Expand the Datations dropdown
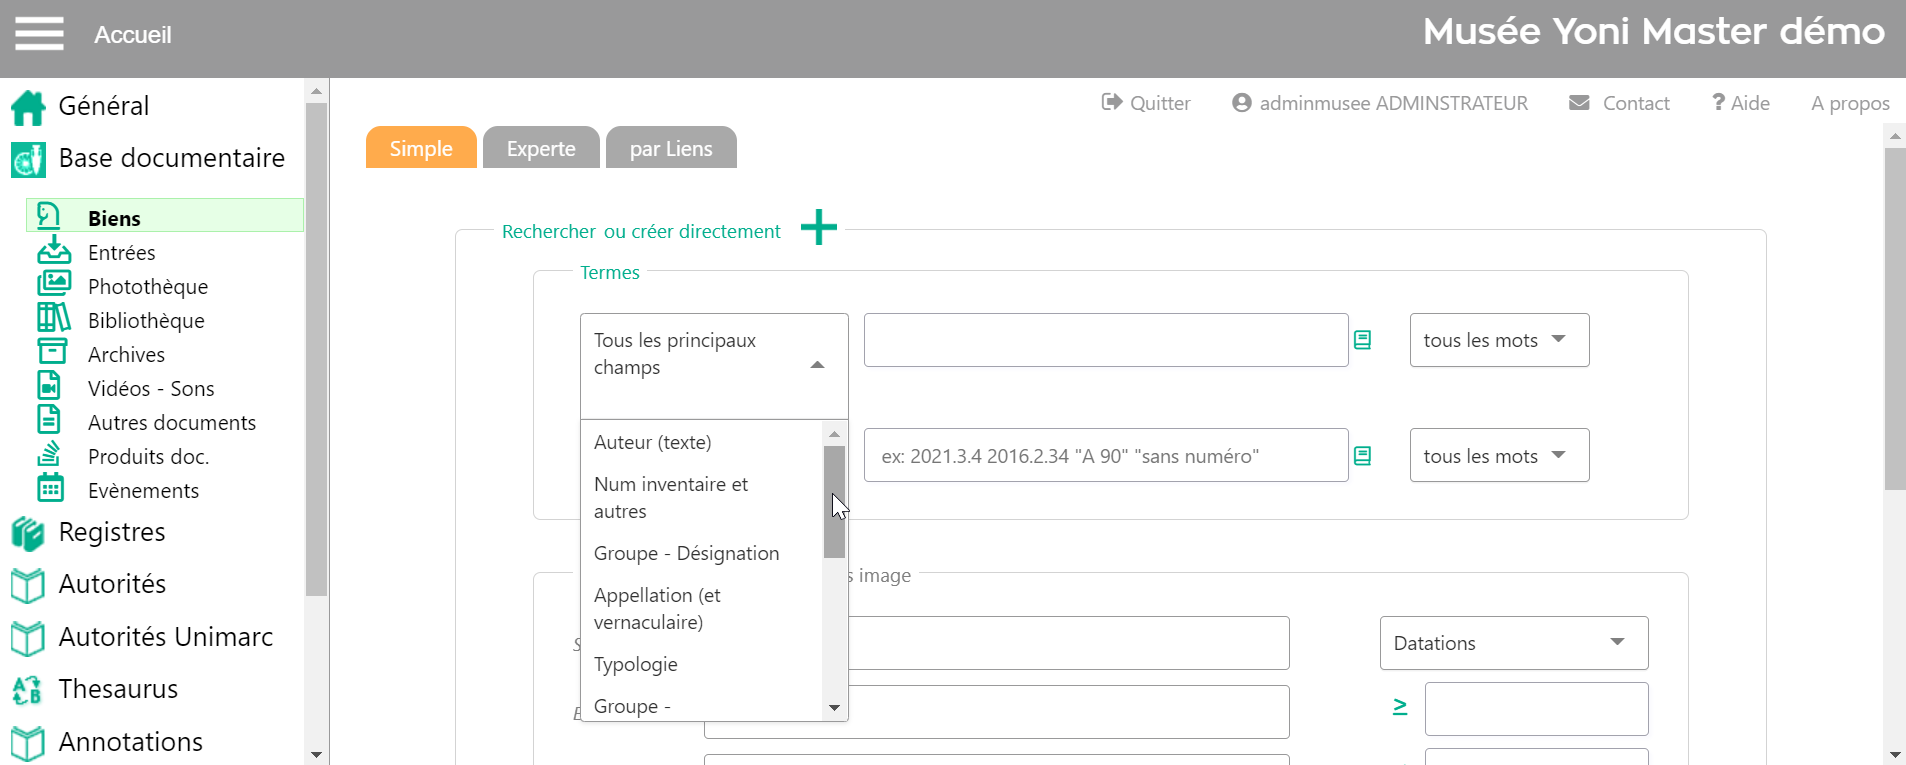 (1513, 643)
